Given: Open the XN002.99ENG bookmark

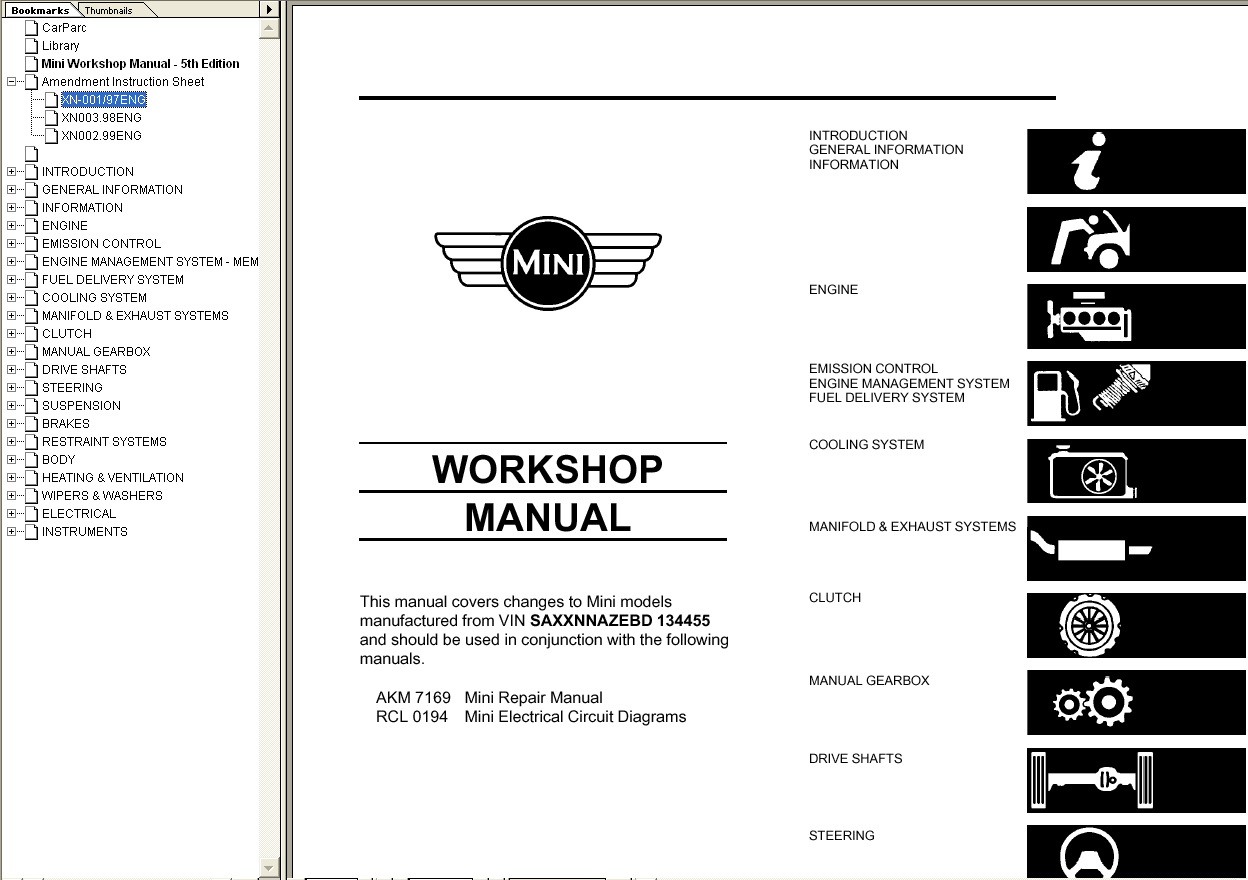Looking at the screenshot, I should point(101,136).
